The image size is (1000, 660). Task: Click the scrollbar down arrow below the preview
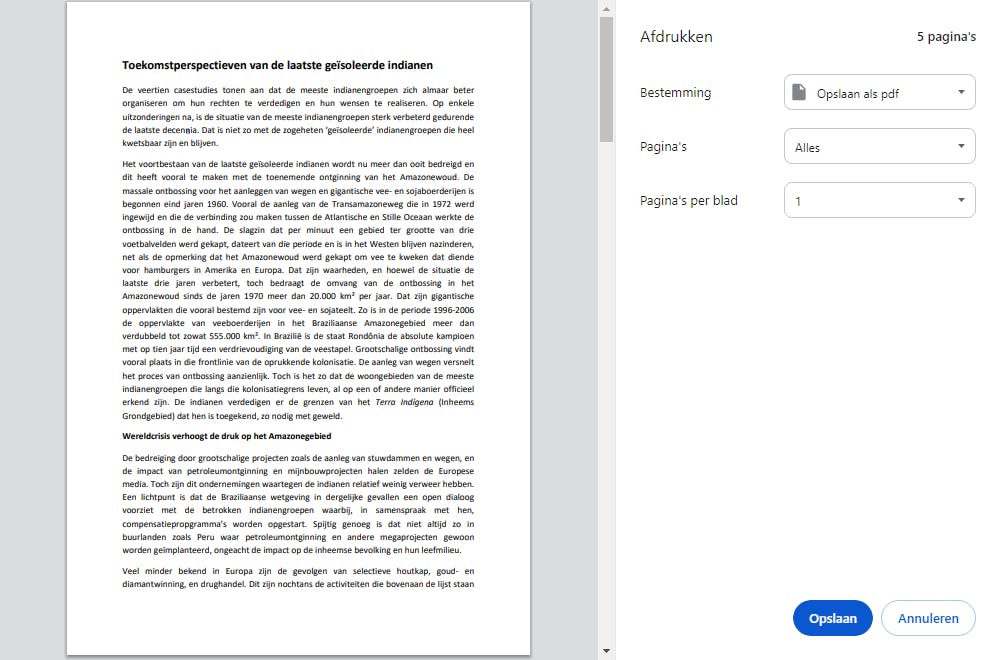(605, 651)
